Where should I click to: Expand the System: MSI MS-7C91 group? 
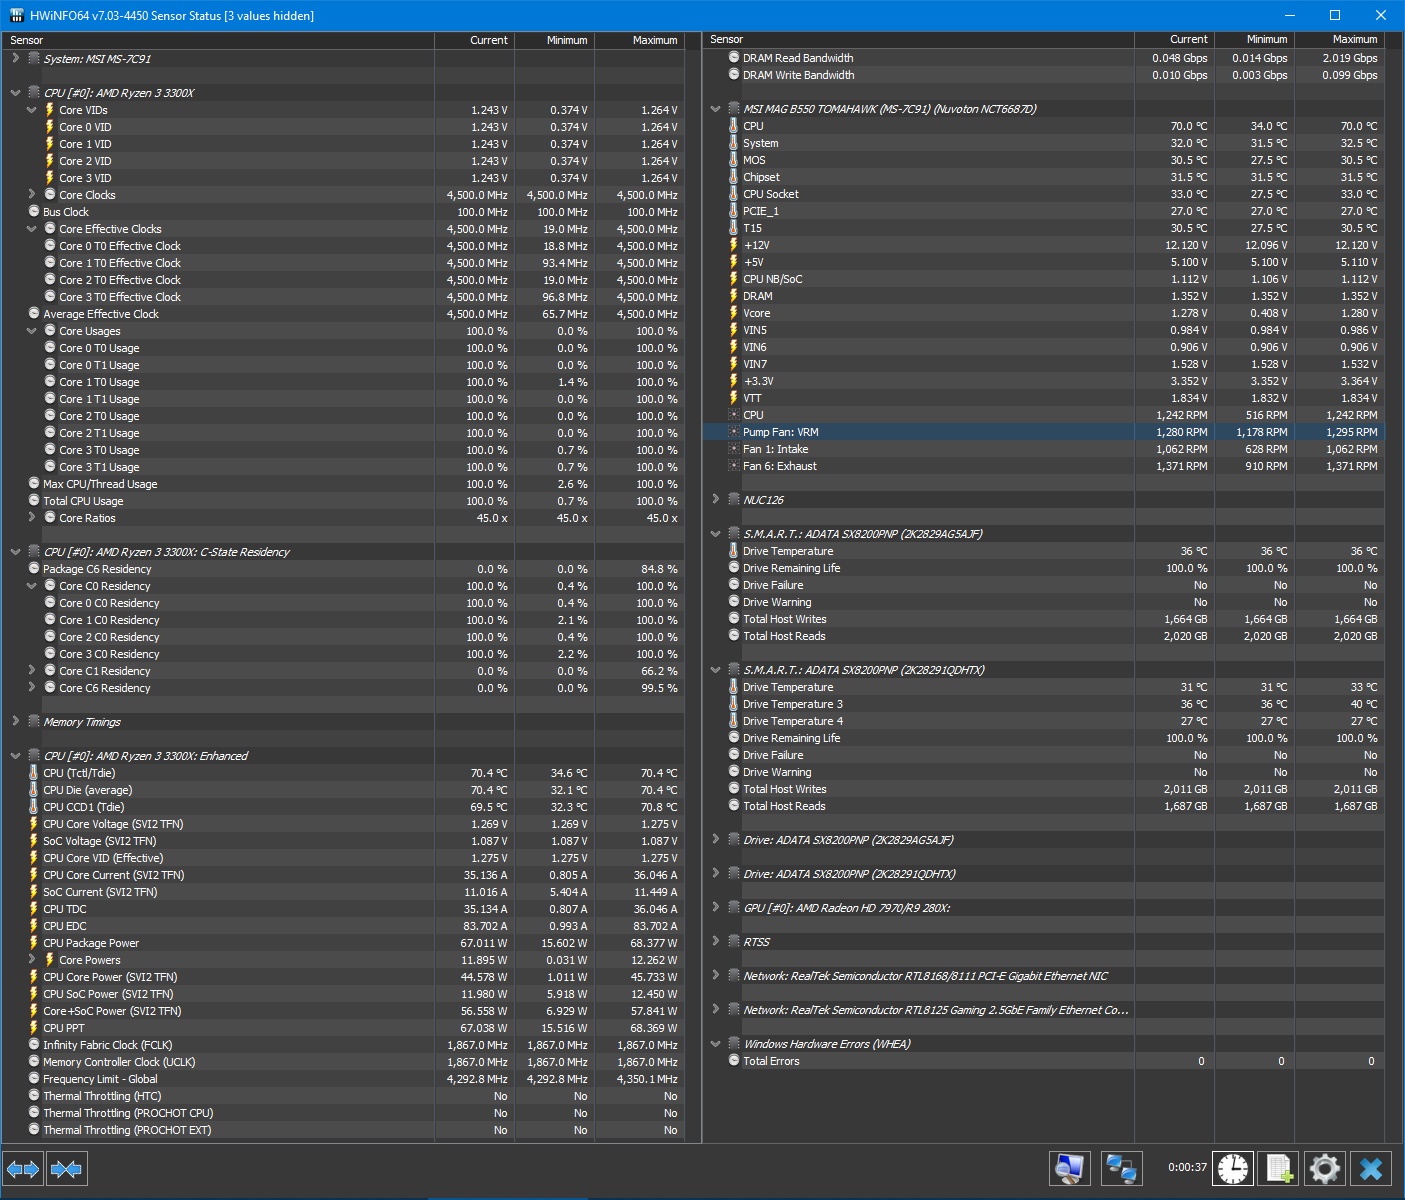tap(15, 59)
